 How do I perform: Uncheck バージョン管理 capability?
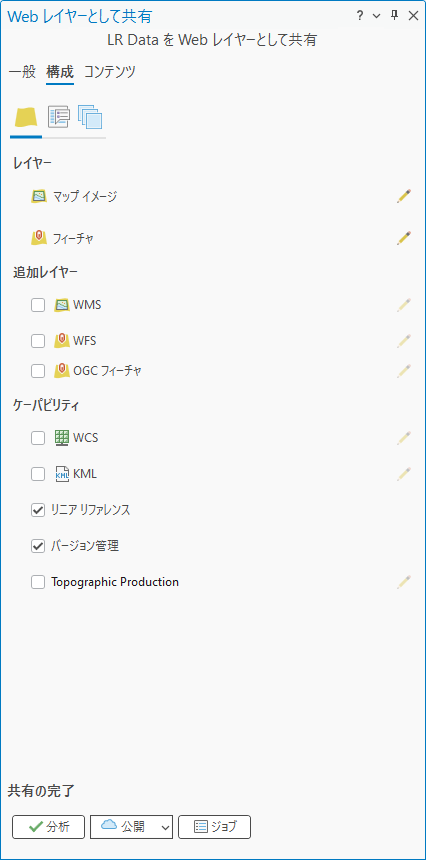[x=38, y=546]
